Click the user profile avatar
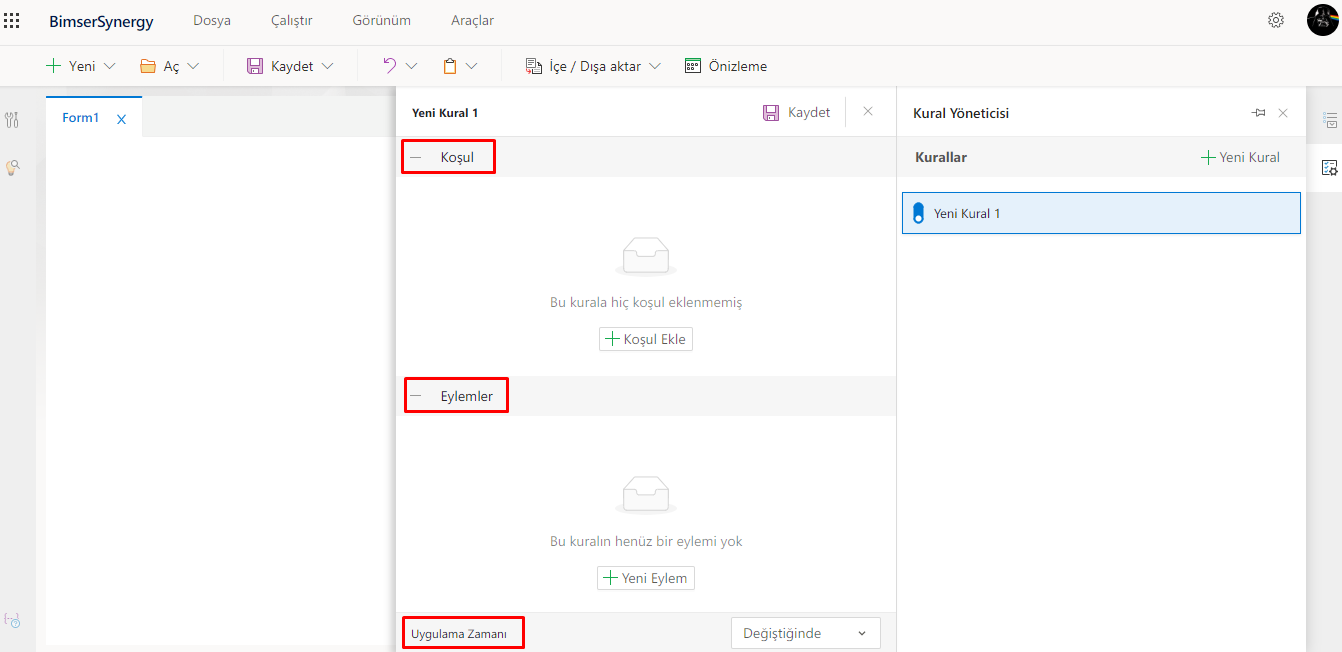This screenshot has height=652, width=1342. [x=1322, y=20]
